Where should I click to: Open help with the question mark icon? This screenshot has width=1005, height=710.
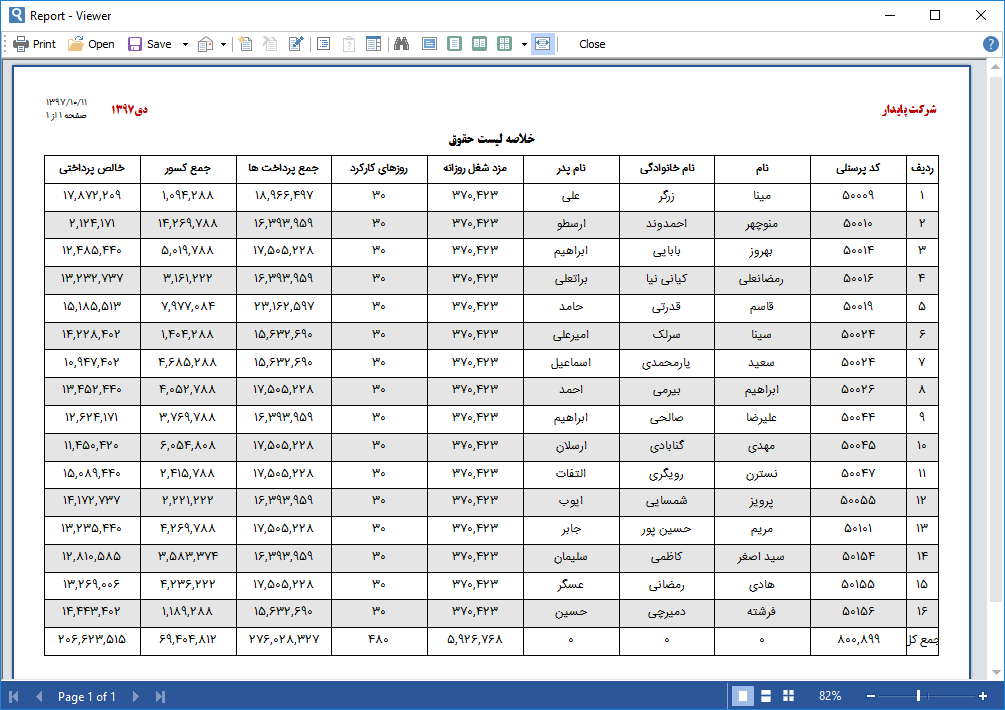coord(990,44)
